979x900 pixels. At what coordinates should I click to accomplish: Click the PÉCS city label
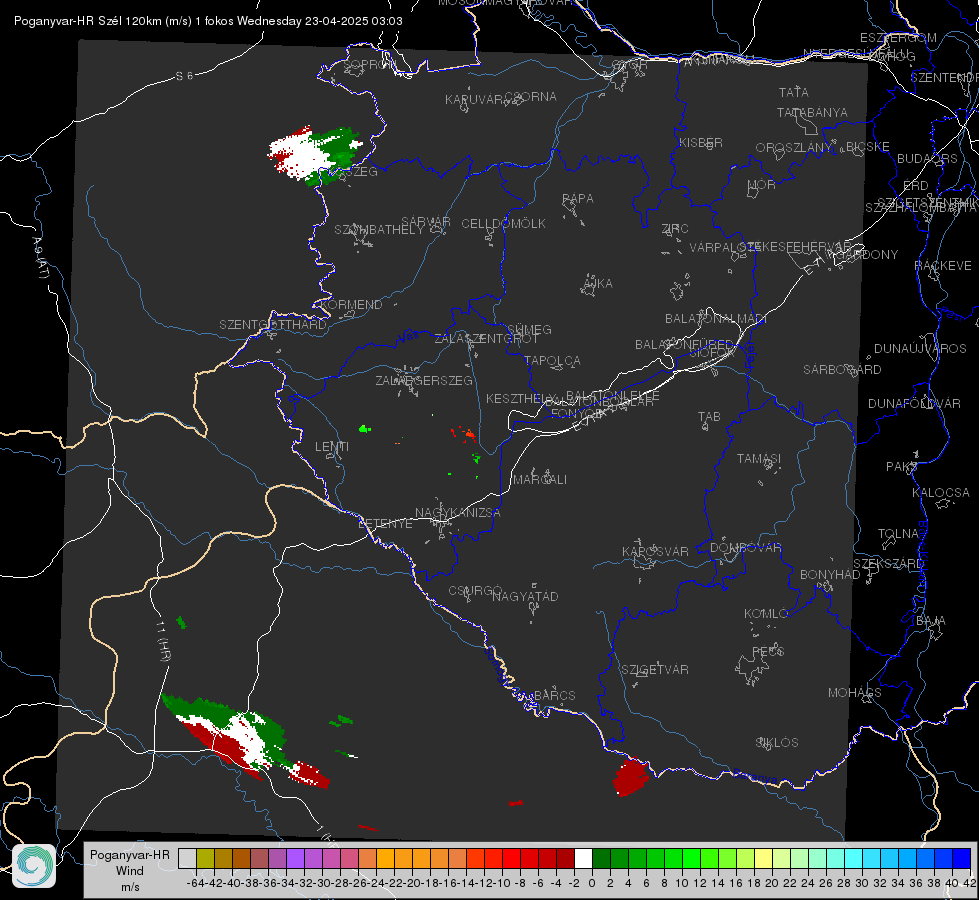pos(768,651)
